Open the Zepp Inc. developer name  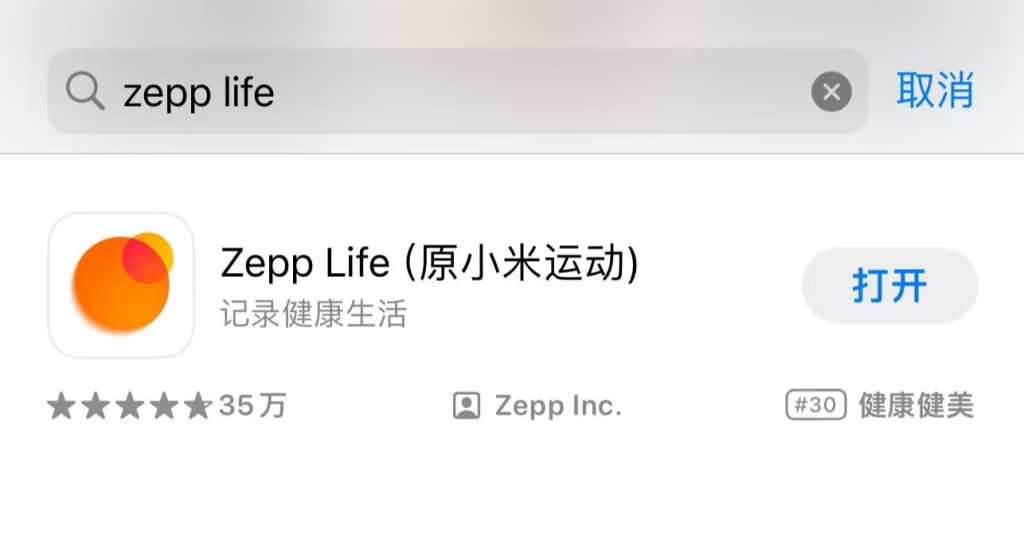(x=558, y=405)
